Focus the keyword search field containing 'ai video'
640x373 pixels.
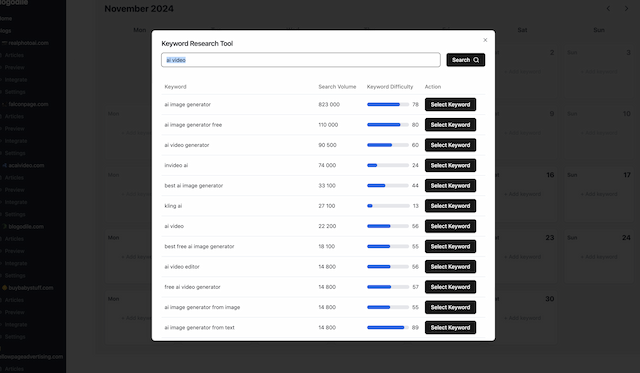click(301, 60)
